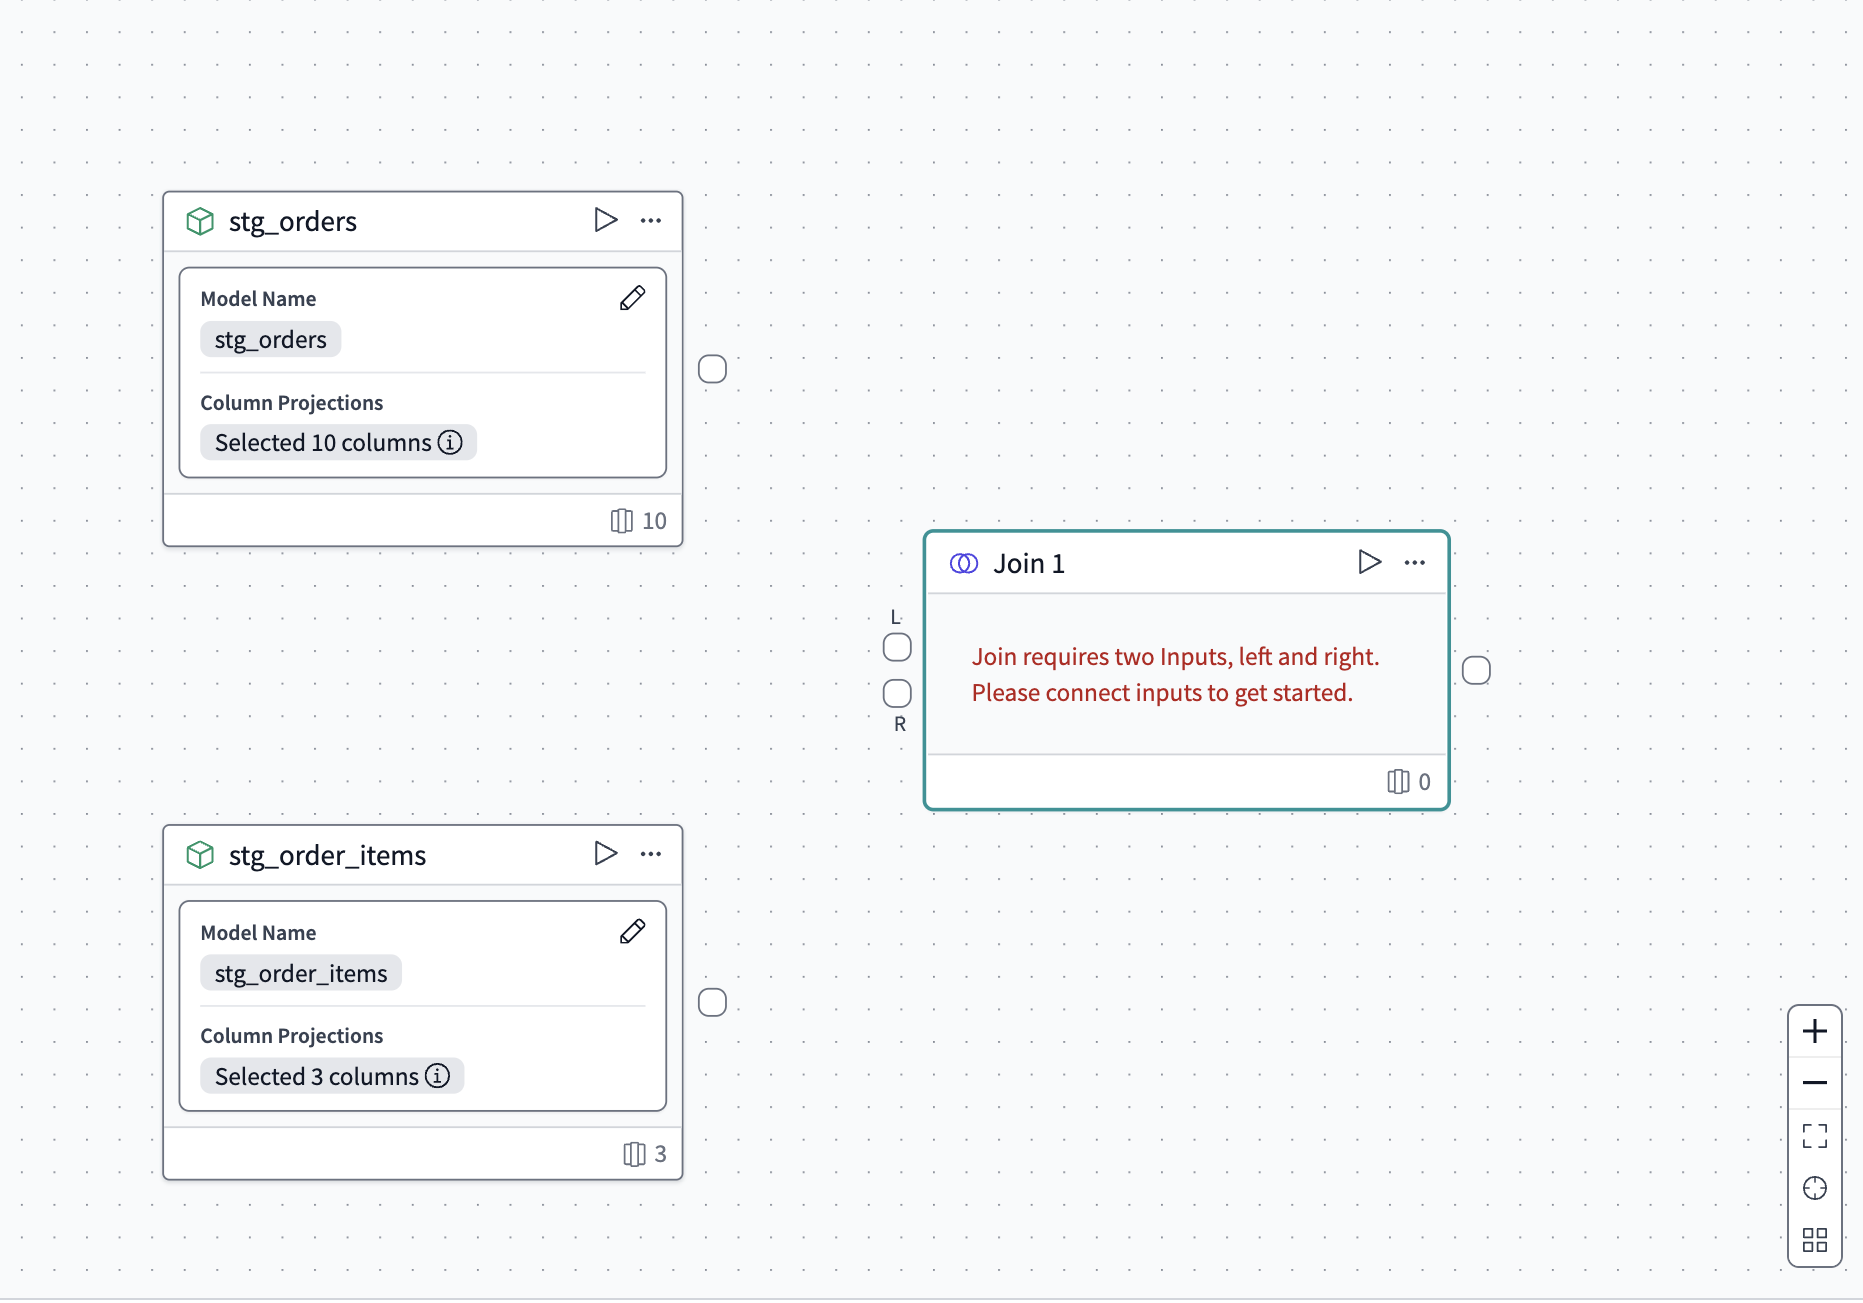Viewport: 1863px width, 1303px height.
Task: Click the stg_orders output port
Action: 712,369
